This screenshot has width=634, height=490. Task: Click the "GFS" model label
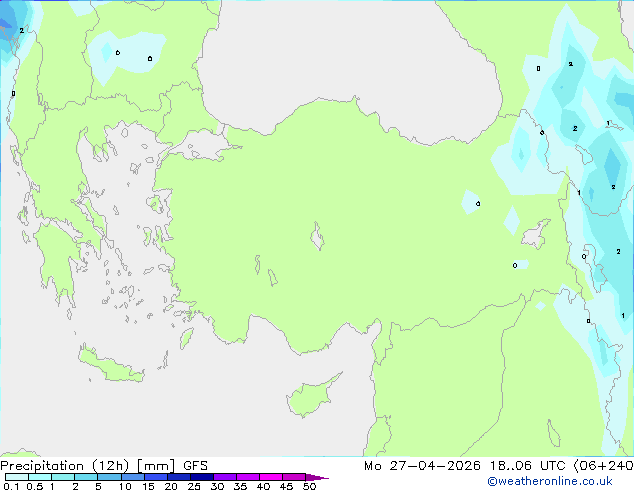(x=195, y=466)
